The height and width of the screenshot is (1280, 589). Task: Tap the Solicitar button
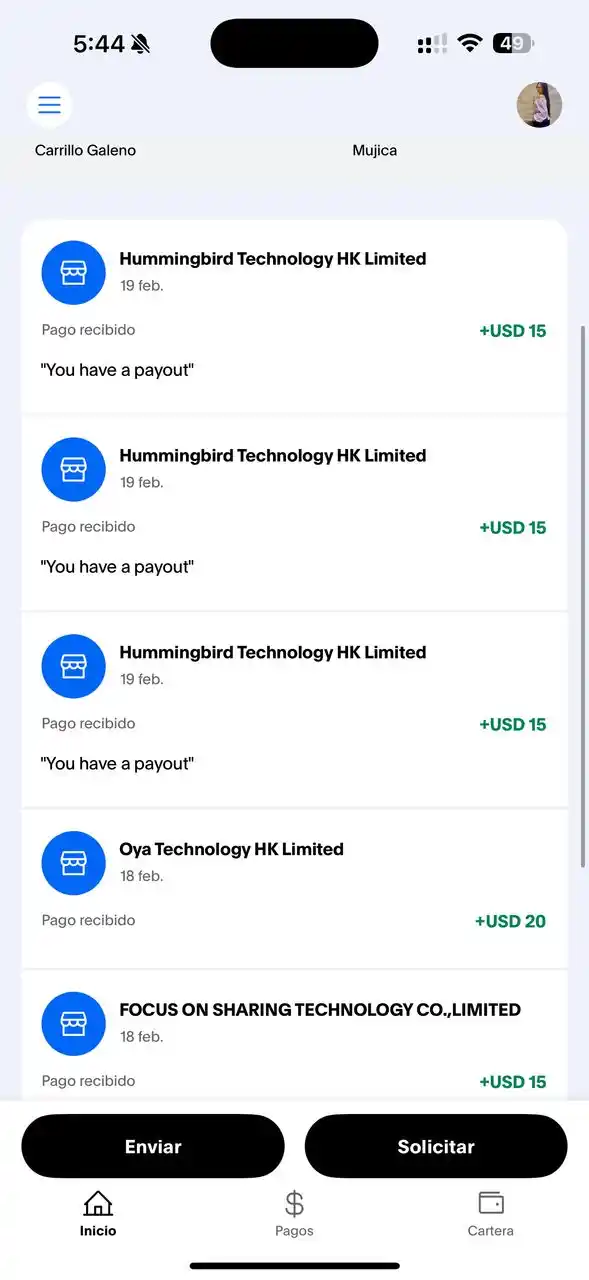[436, 1147]
